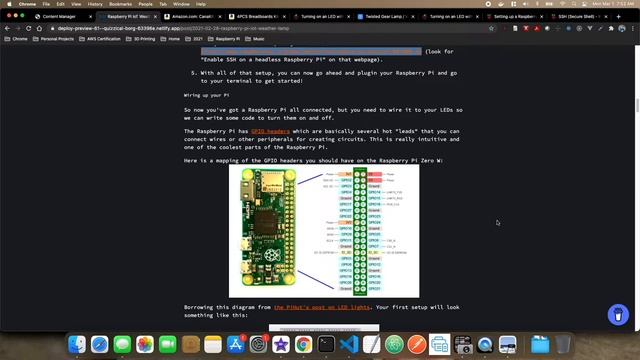Open the History menu

tap(95, 4)
